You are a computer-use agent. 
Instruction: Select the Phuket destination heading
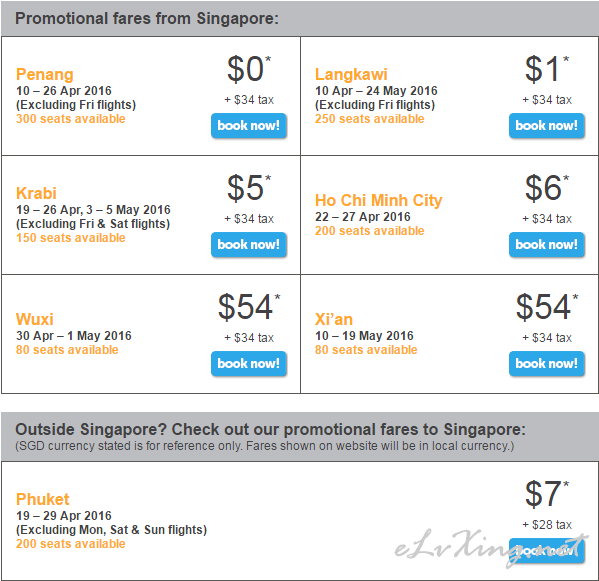coord(43,499)
